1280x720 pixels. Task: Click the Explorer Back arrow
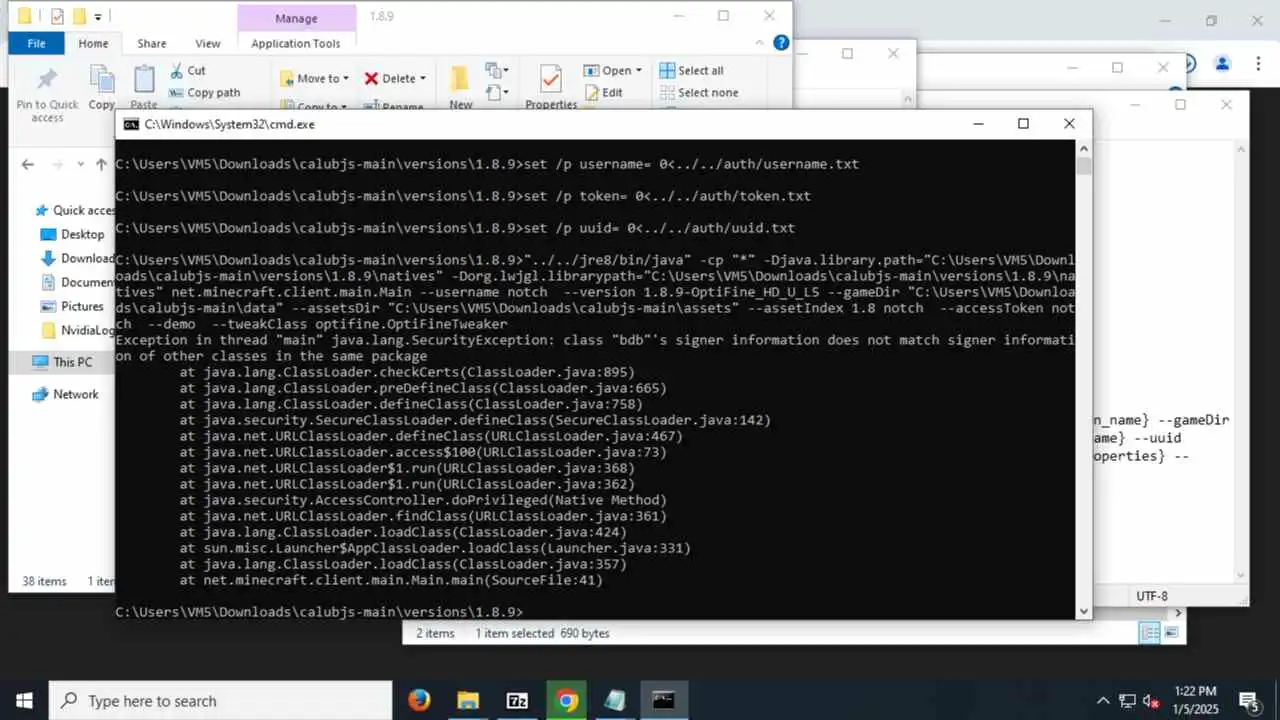(27, 165)
